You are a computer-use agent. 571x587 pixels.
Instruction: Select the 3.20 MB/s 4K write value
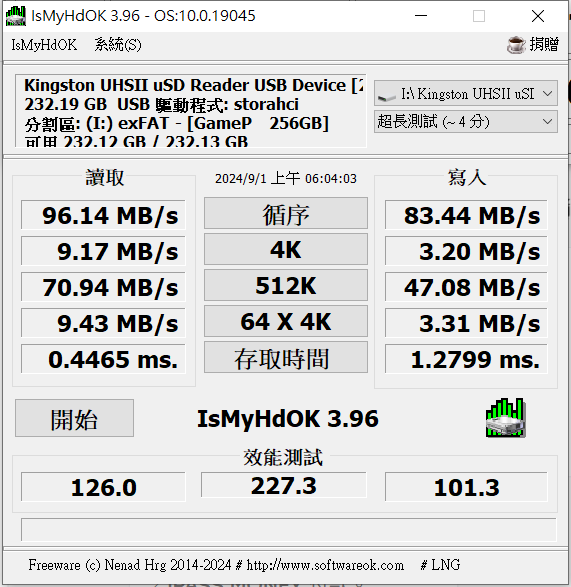tap(466, 251)
